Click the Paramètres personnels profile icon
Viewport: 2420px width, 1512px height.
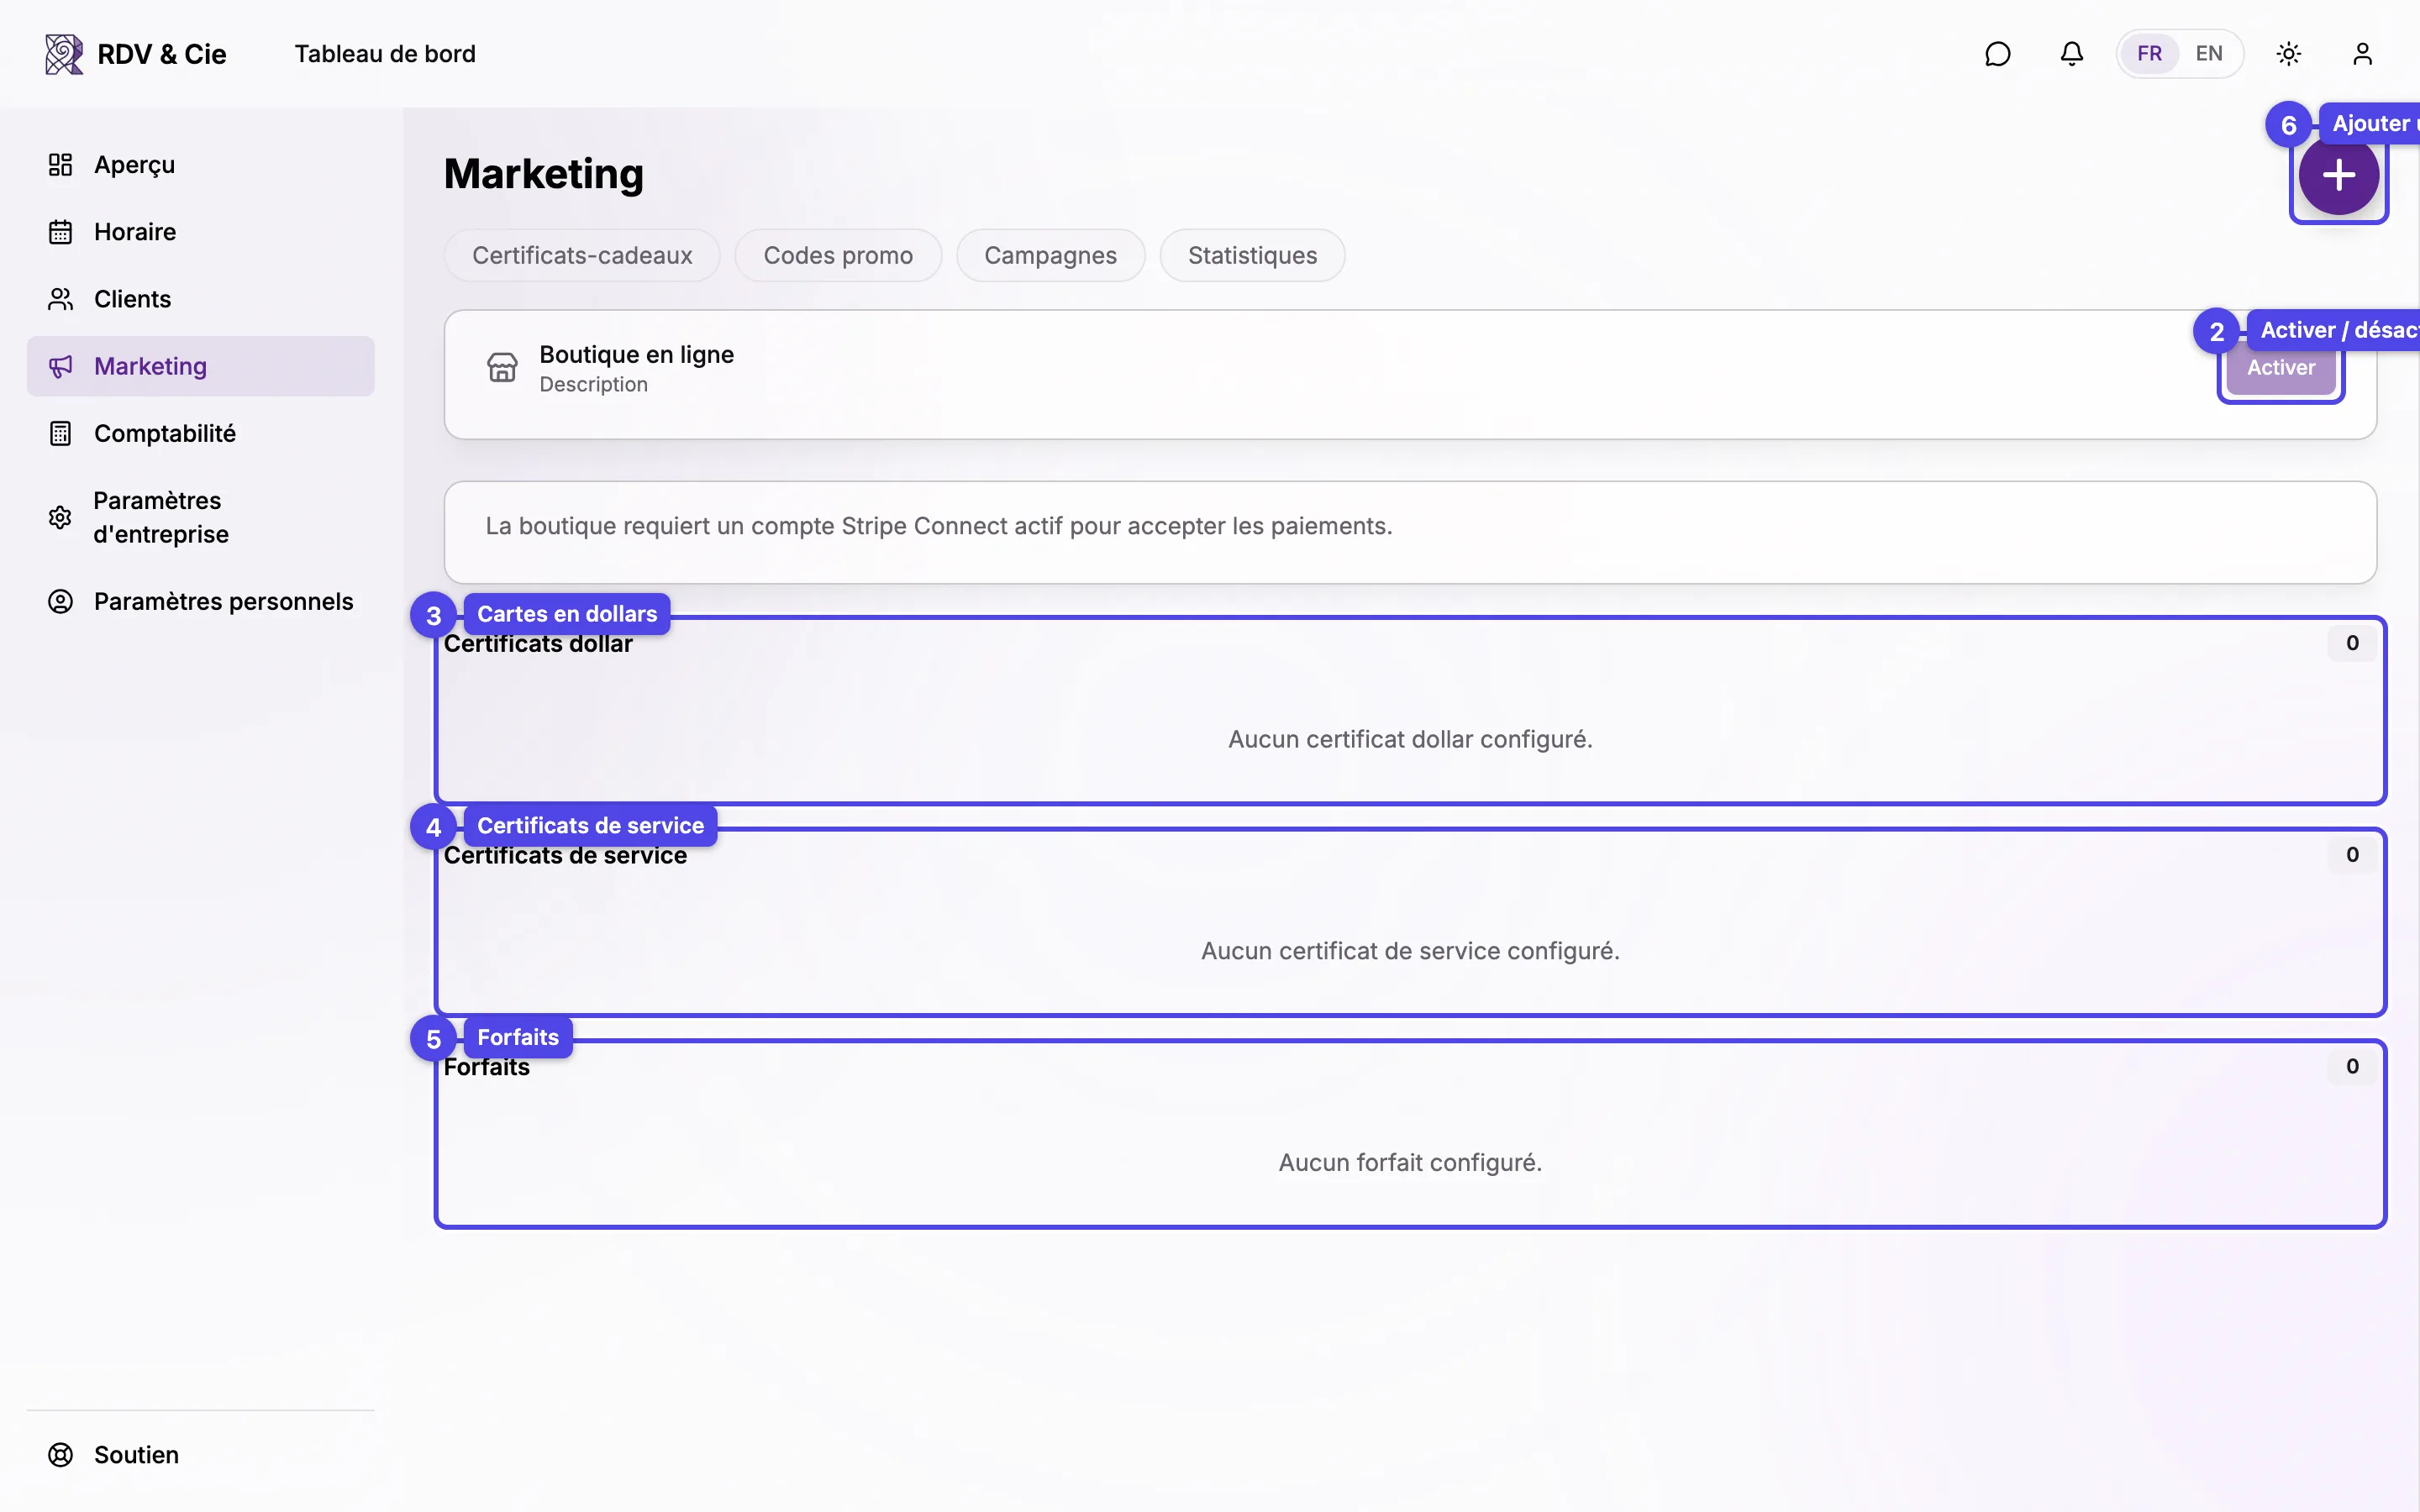[x=60, y=601]
